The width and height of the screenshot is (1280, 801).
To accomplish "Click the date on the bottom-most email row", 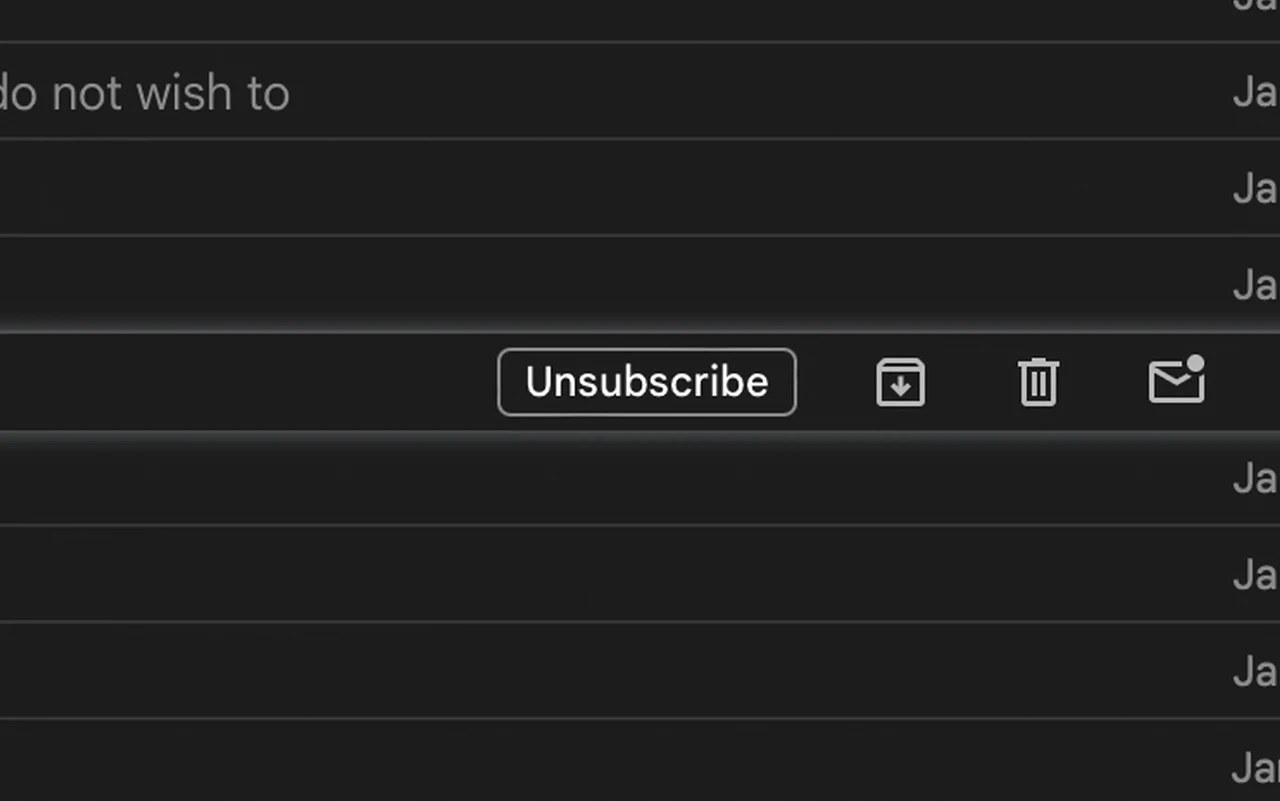I will (x=1256, y=769).
